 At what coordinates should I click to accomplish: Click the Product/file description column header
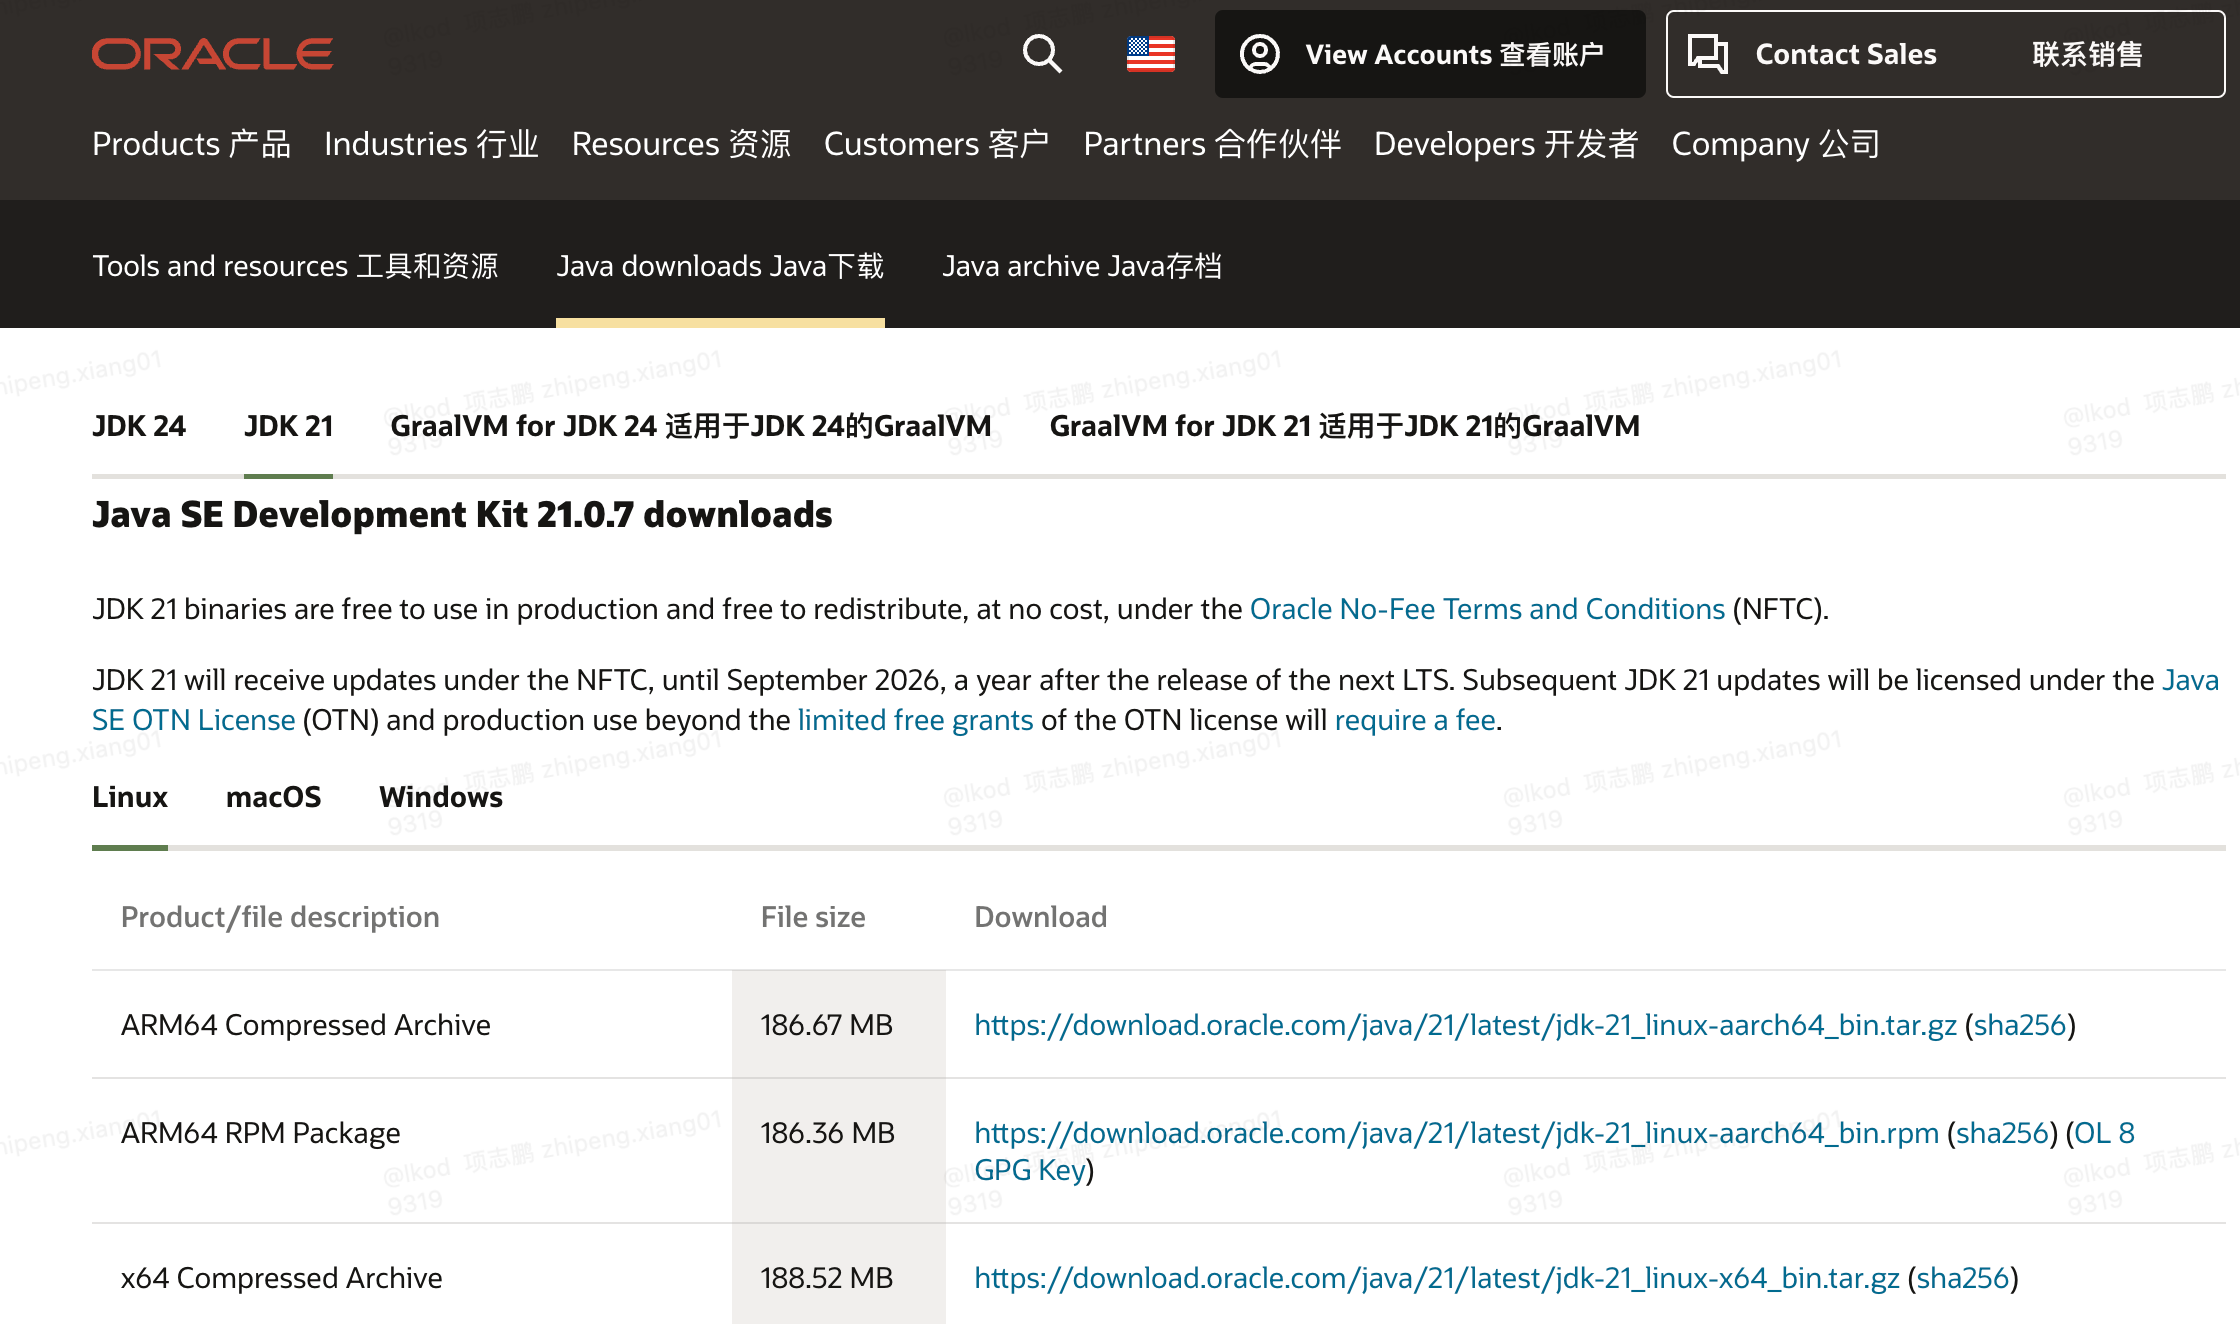click(x=280, y=917)
